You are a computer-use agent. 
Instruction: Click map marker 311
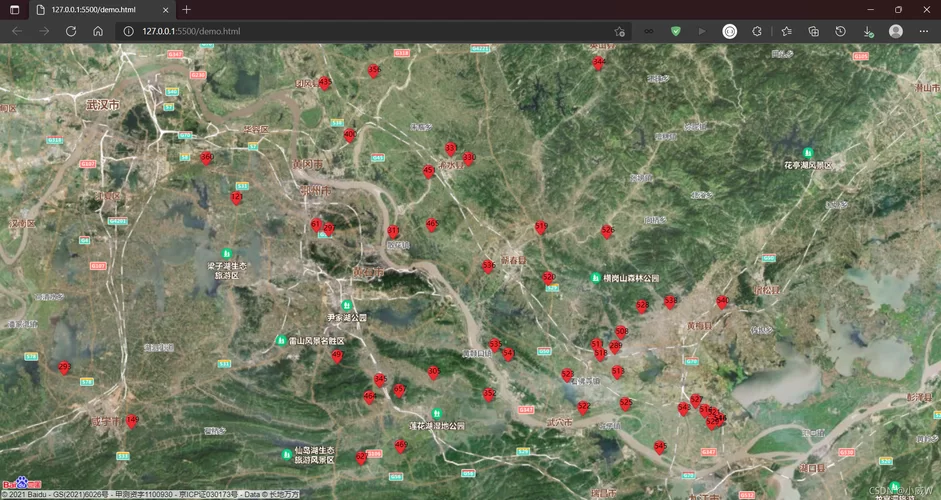[x=393, y=231]
